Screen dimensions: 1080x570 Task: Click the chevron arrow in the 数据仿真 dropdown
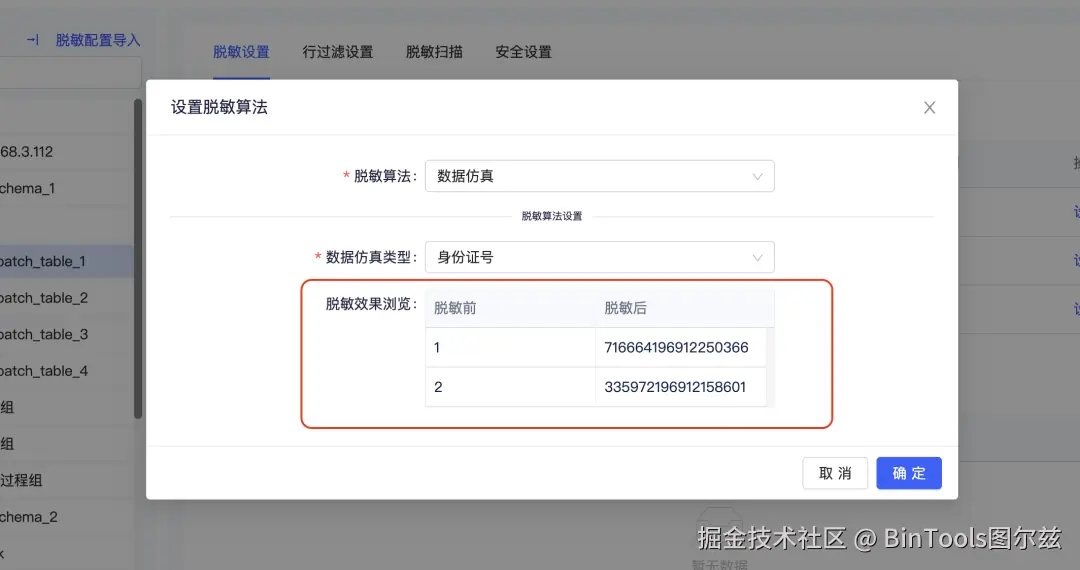pos(757,177)
